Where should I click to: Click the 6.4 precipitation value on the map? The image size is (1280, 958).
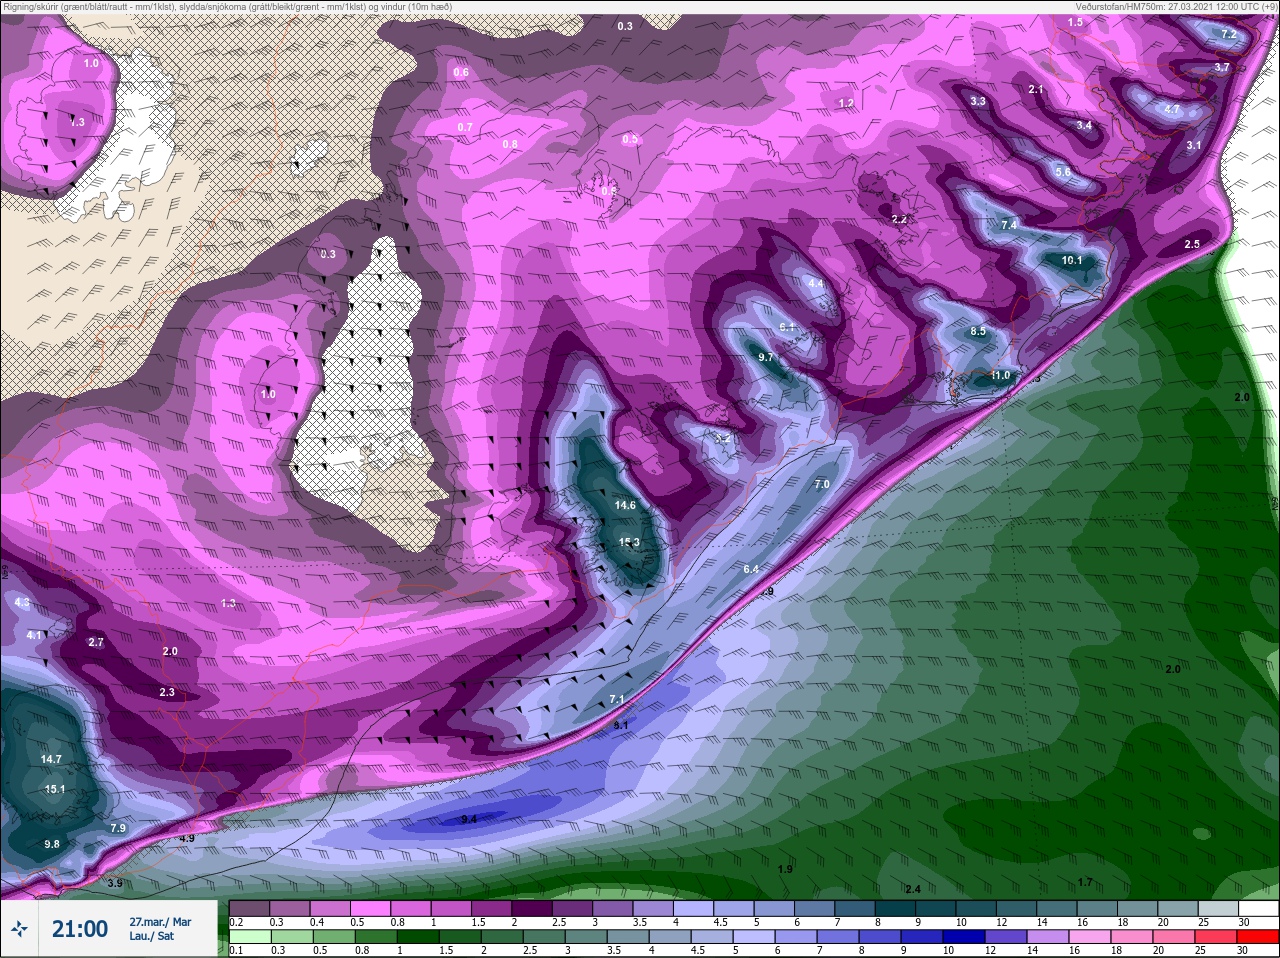pyautogui.click(x=751, y=569)
